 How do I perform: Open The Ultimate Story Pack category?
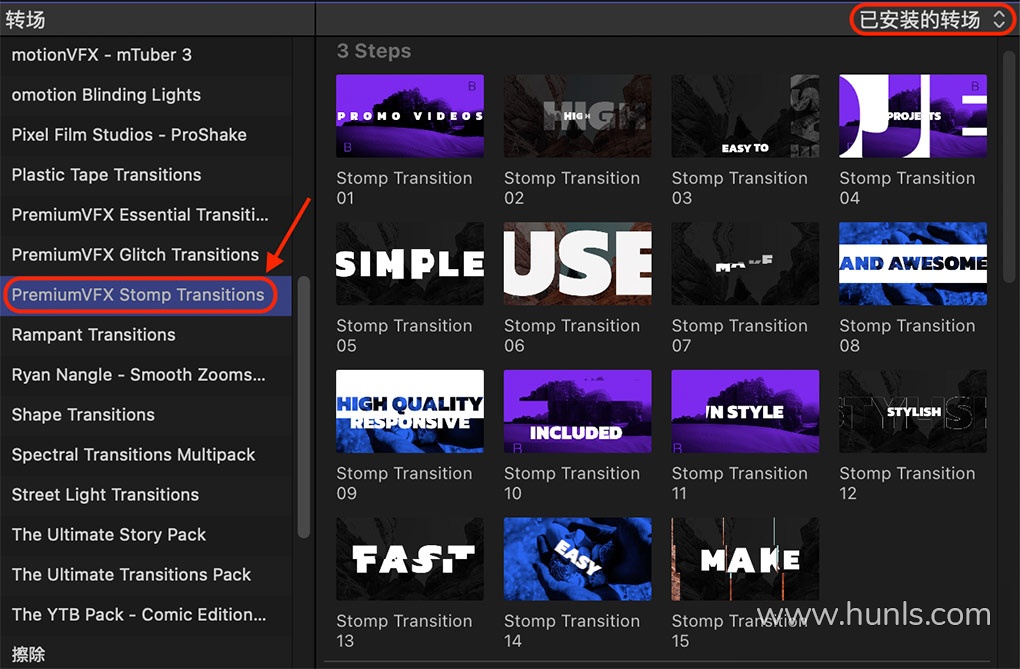pyautogui.click(x=108, y=535)
